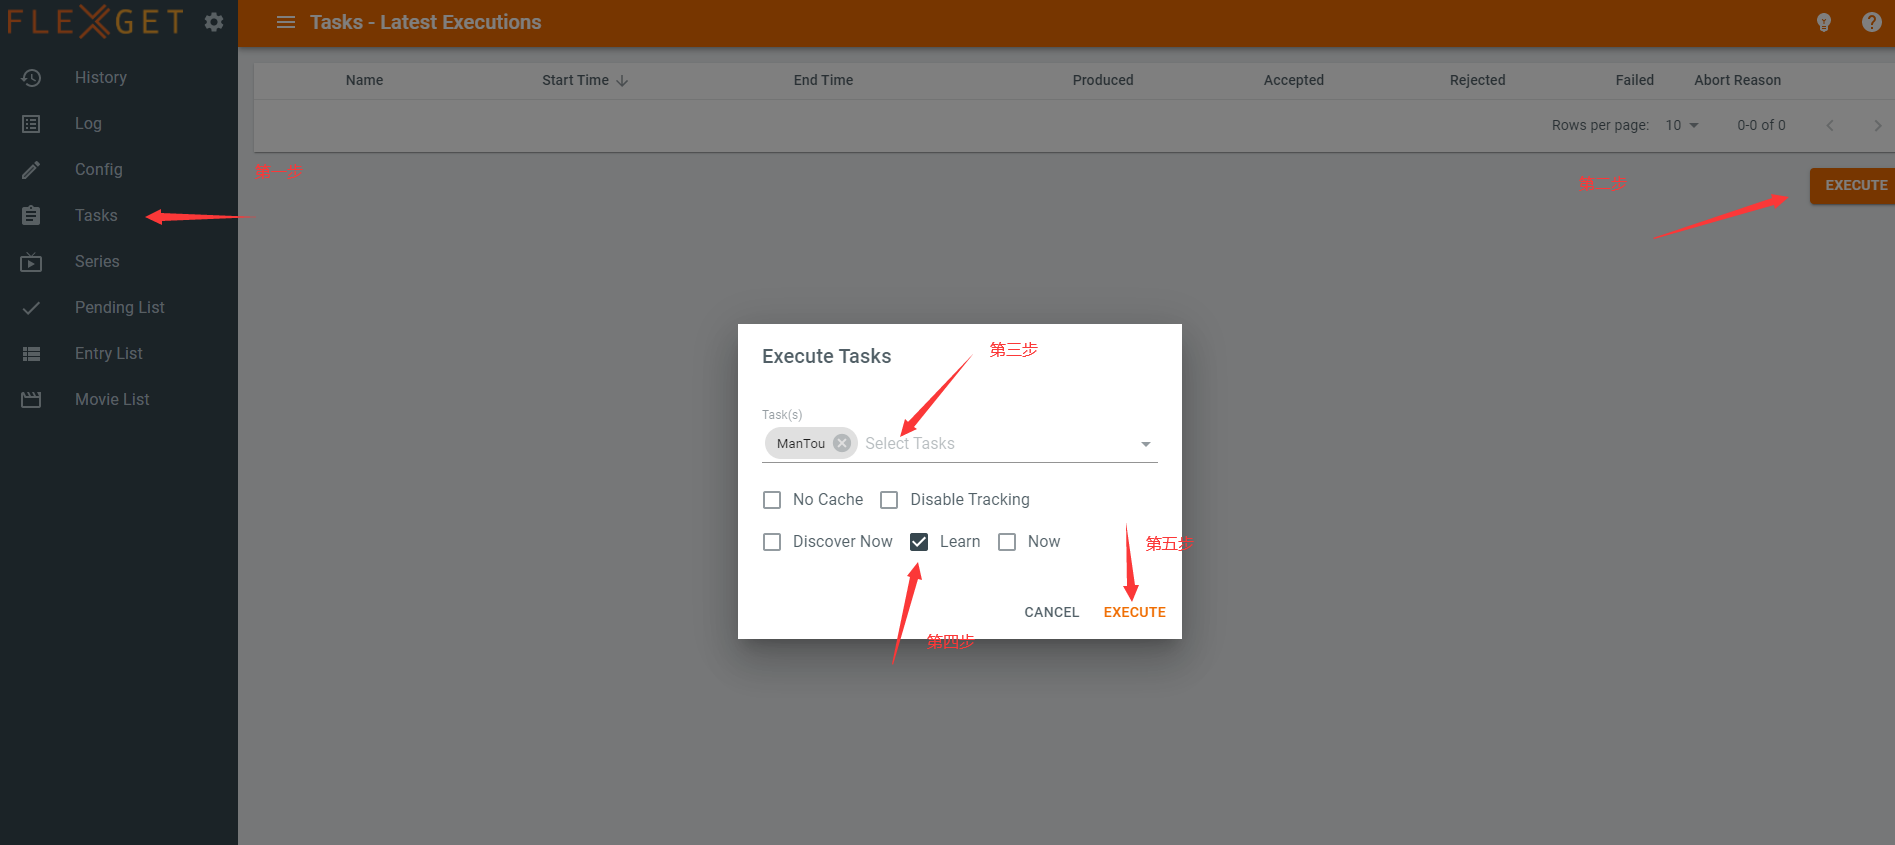Toggle the hamburger menu icon

[x=286, y=22]
